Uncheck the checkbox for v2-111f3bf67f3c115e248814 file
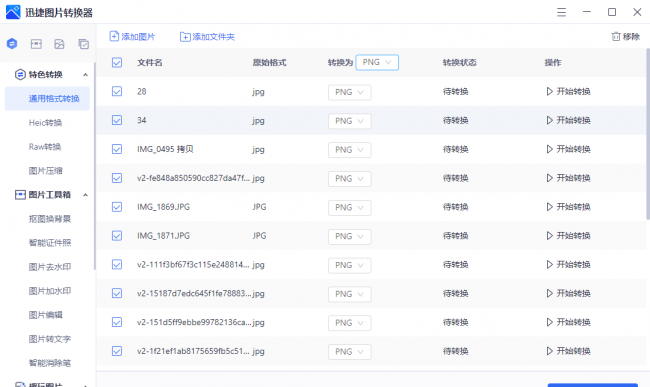The image size is (650, 387). (117, 264)
